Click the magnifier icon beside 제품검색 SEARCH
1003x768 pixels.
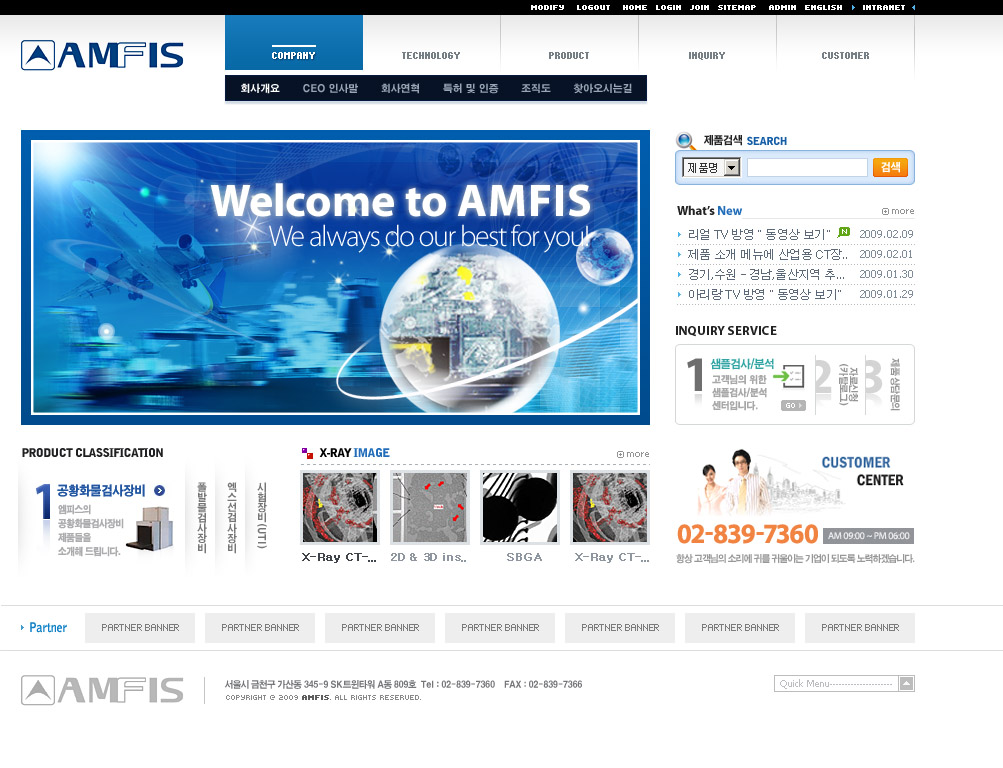pos(685,141)
